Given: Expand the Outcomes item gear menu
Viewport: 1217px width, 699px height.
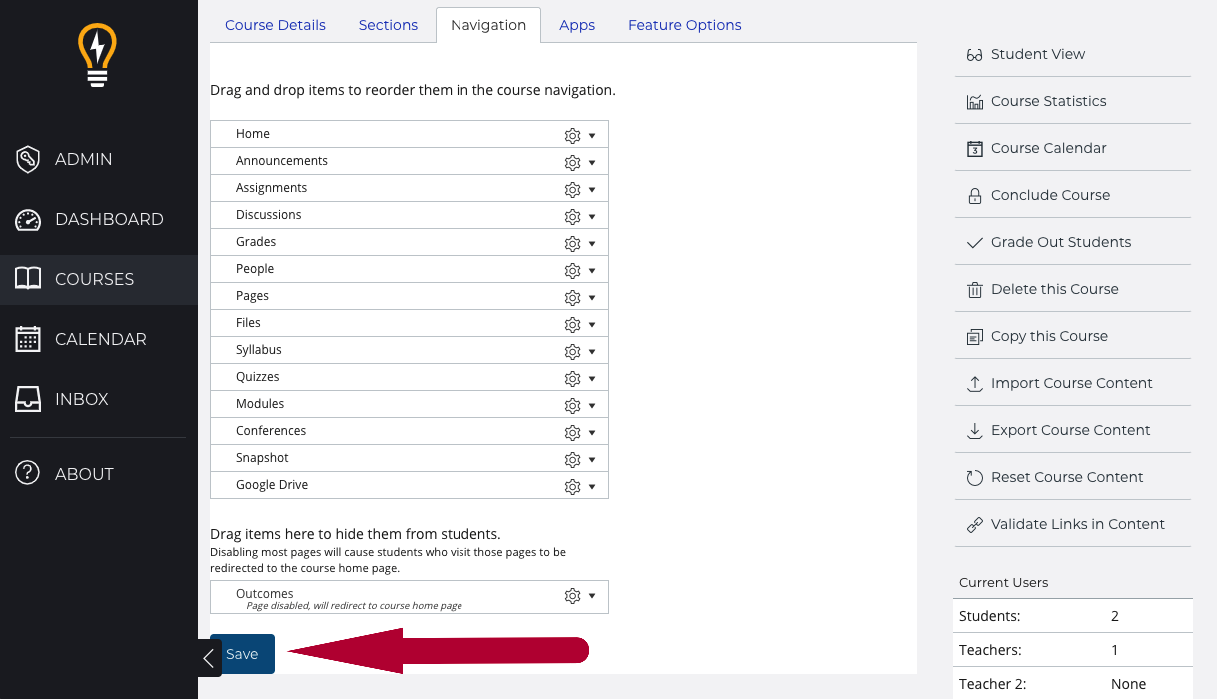Looking at the screenshot, I should [x=579, y=596].
